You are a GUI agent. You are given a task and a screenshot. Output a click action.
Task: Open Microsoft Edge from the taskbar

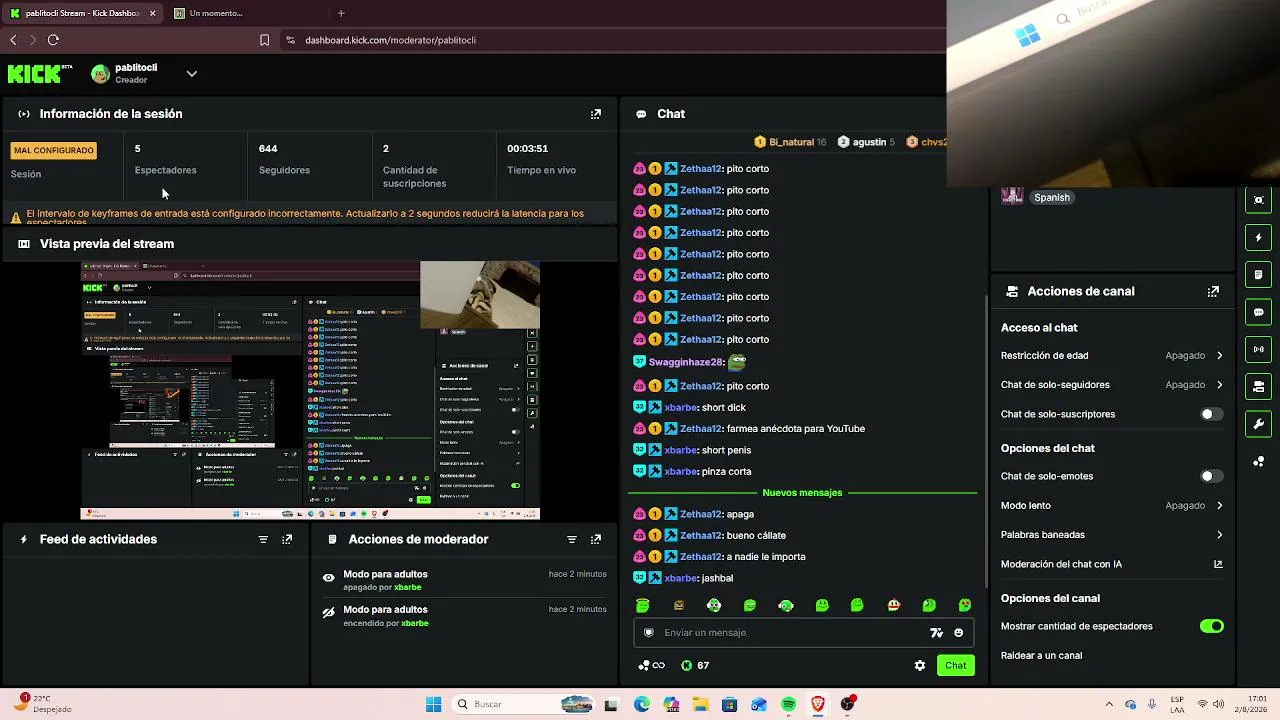point(641,705)
